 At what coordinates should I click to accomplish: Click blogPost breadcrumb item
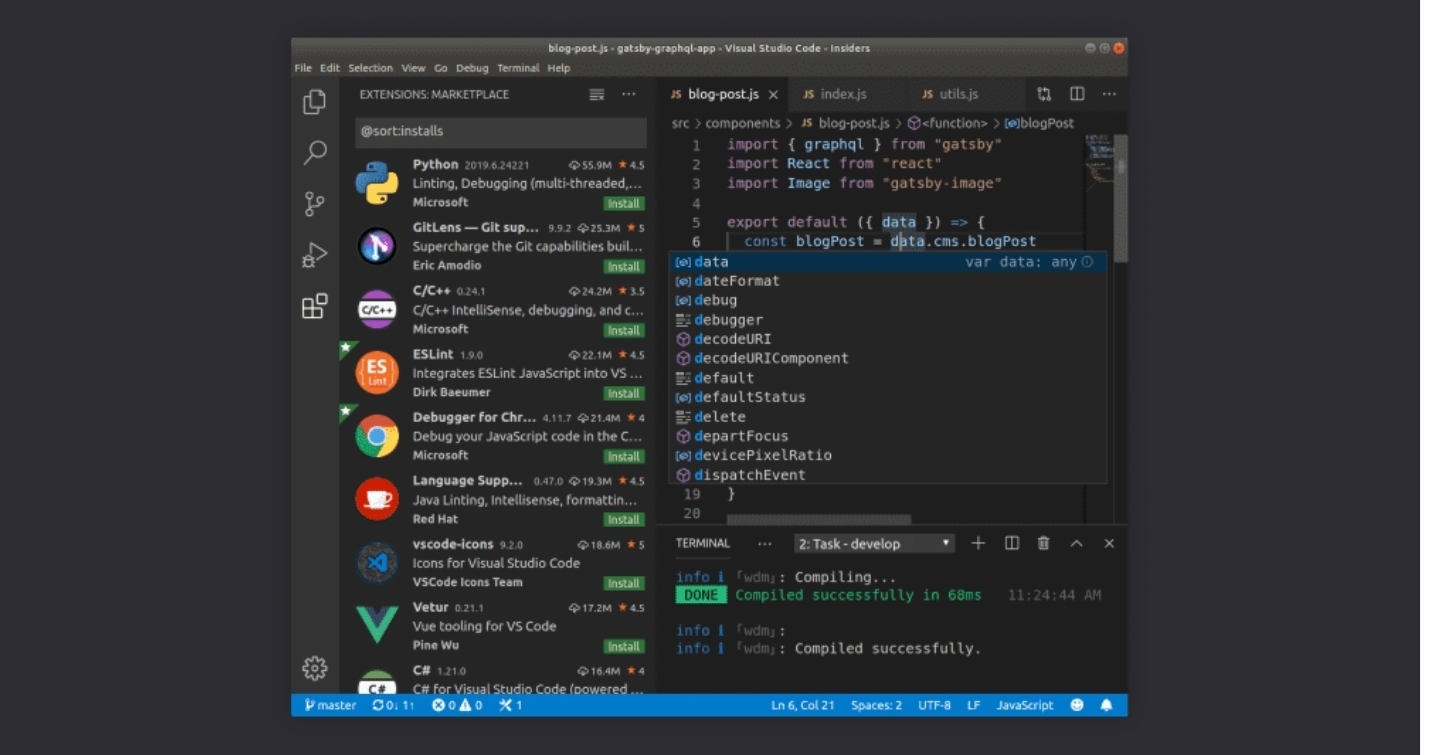click(1039, 123)
